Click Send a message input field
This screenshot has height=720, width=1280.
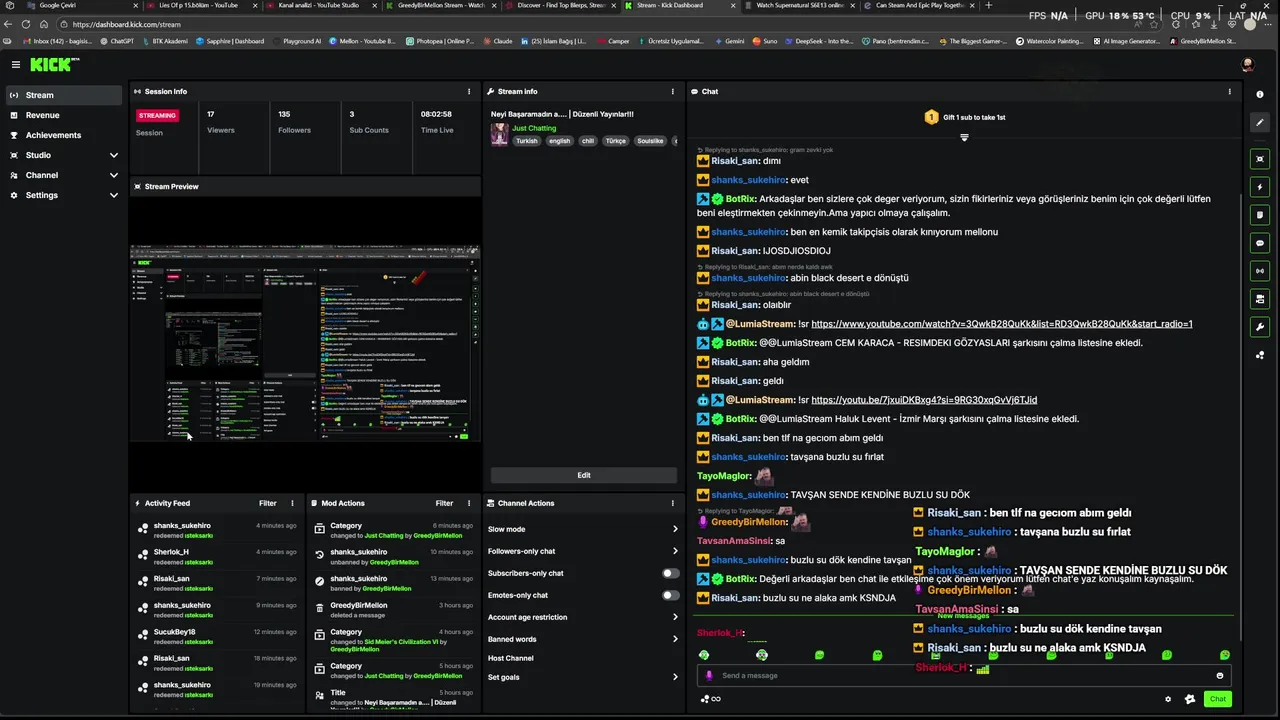click(x=964, y=675)
